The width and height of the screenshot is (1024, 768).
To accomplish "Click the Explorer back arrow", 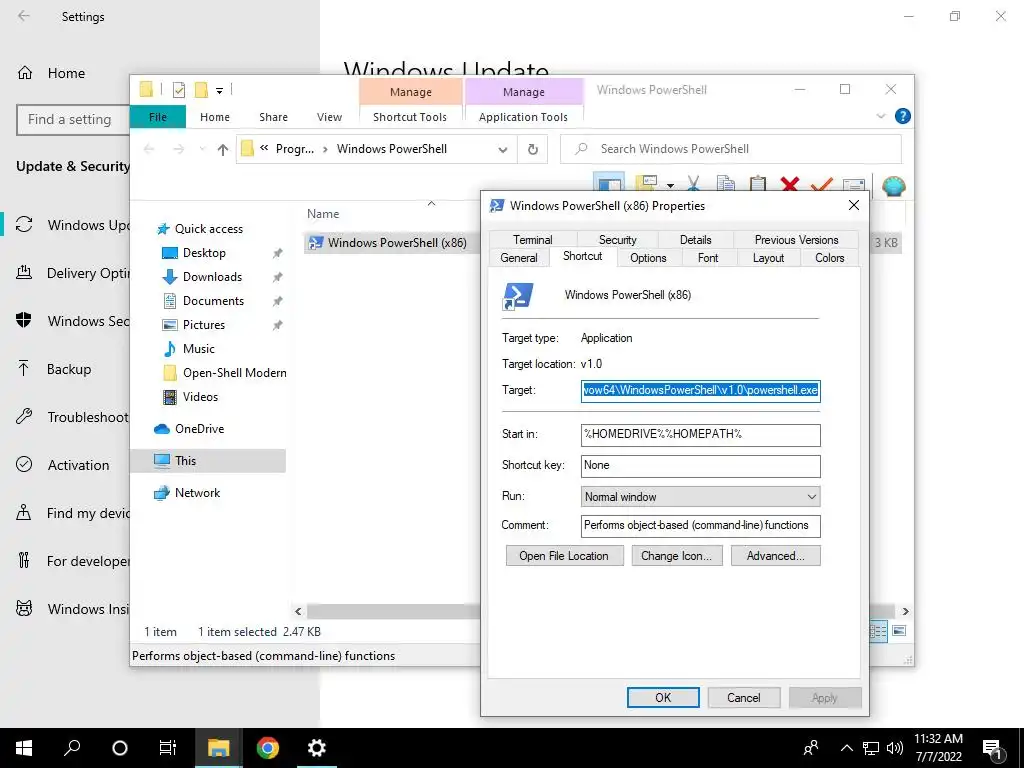I will 149,150.
